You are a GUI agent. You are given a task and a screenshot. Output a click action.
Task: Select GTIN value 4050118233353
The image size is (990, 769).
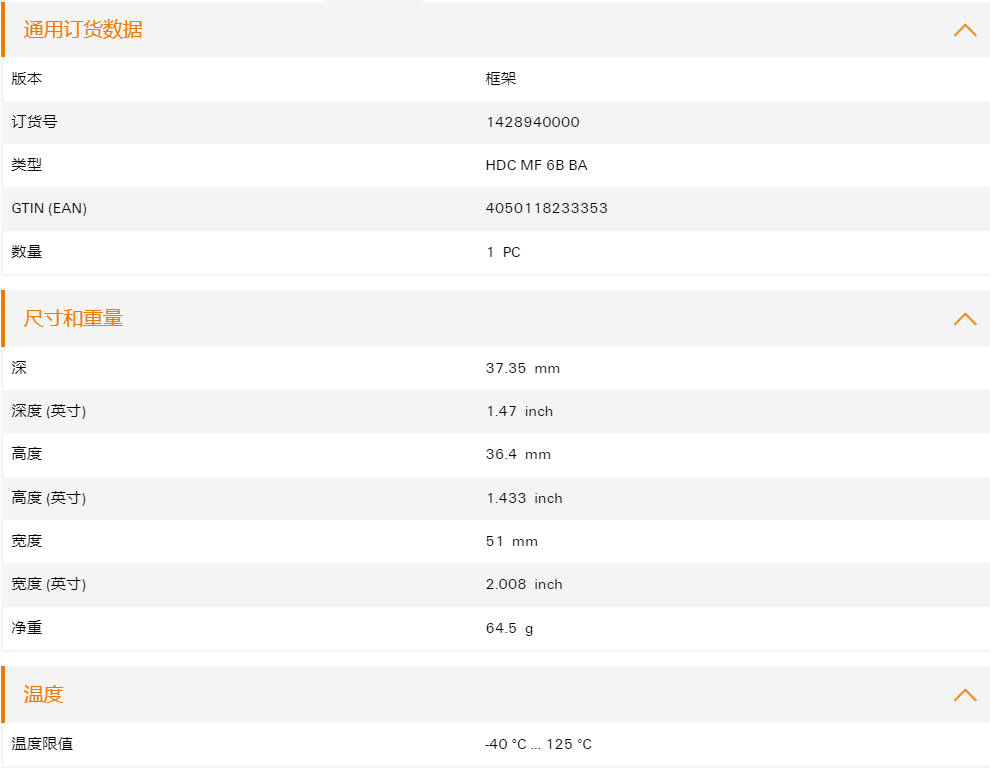pyautogui.click(x=546, y=208)
